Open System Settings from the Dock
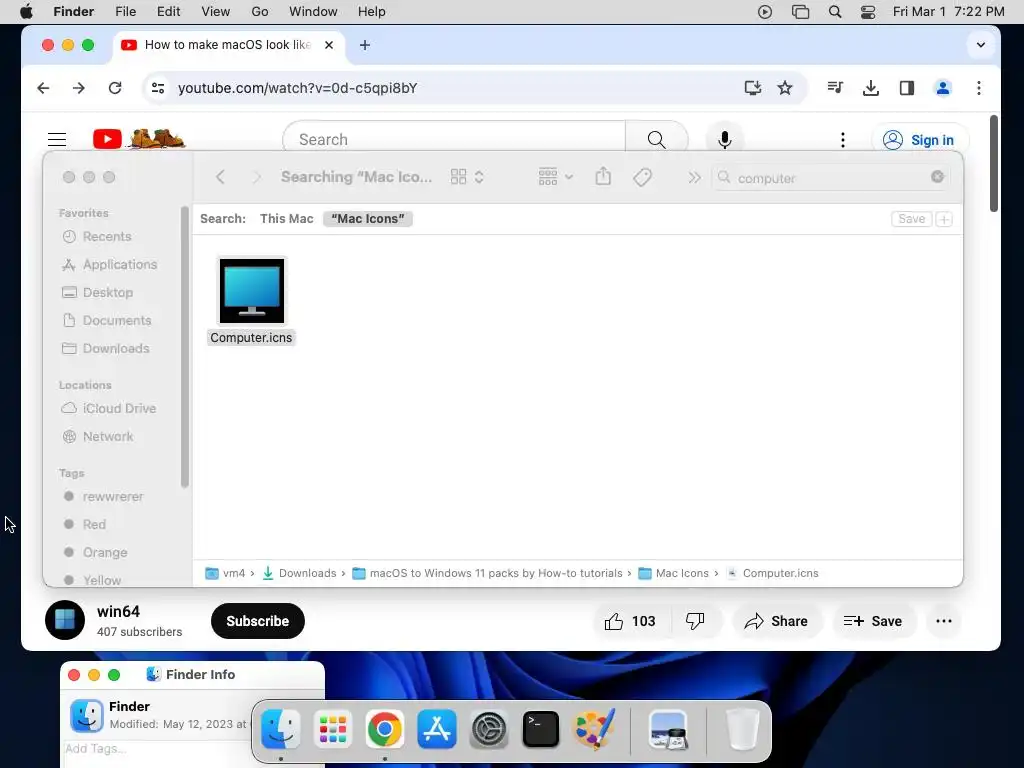Viewport: 1024px width, 768px height. tap(488, 729)
